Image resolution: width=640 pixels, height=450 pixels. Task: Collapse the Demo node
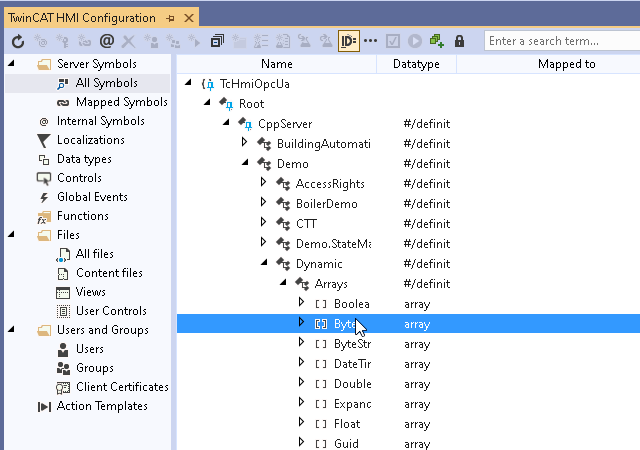pyautogui.click(x=245, y=163)
